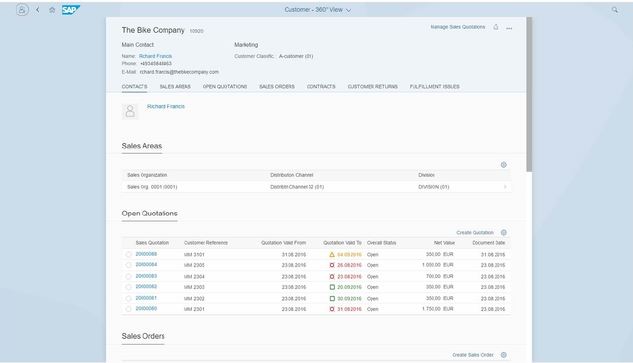Expand the DIVISION (01) sales area row chevron
Image resolution: width=633 pixels, height=363 pixels.
tap(505, 187)
